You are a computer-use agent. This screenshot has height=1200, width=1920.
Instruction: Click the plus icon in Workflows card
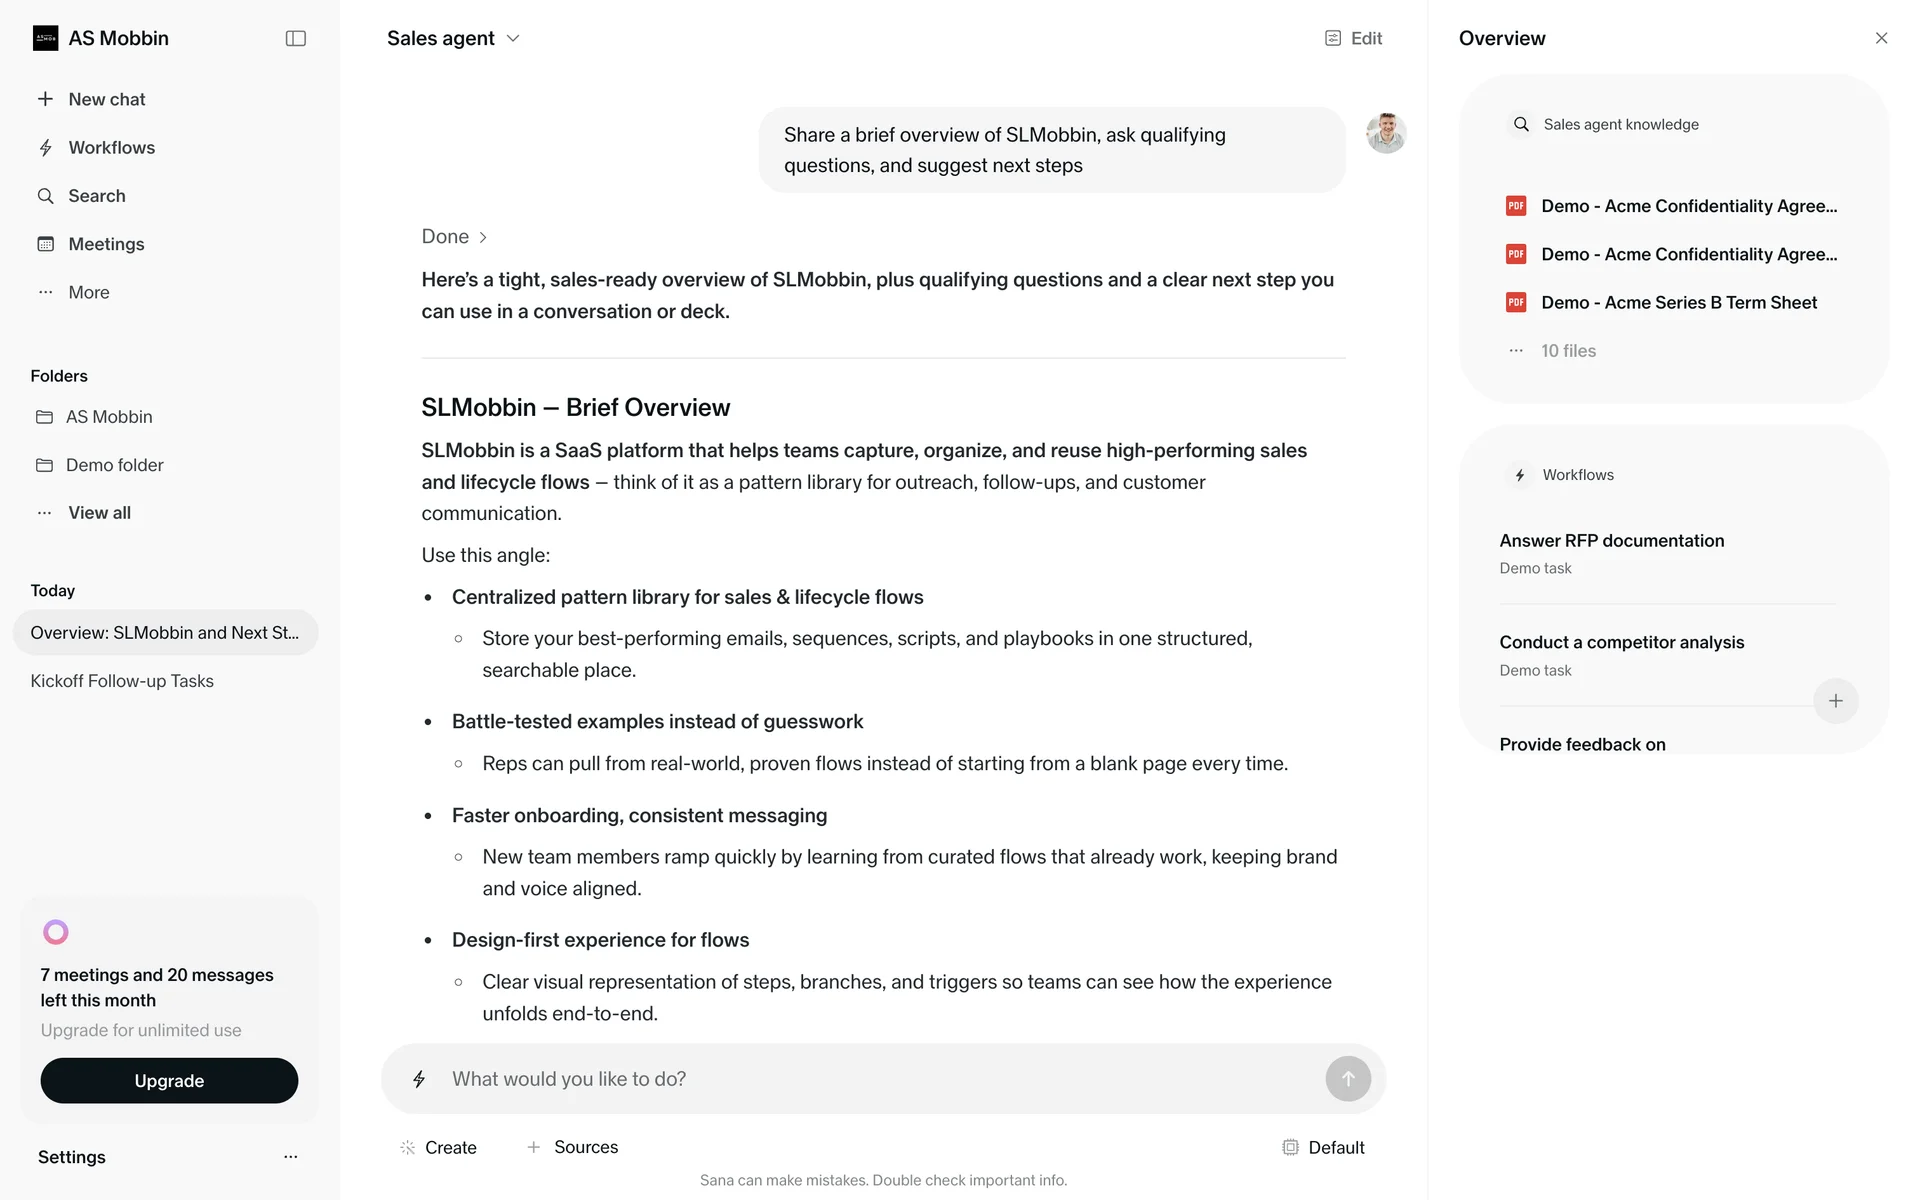point(1835,701)
